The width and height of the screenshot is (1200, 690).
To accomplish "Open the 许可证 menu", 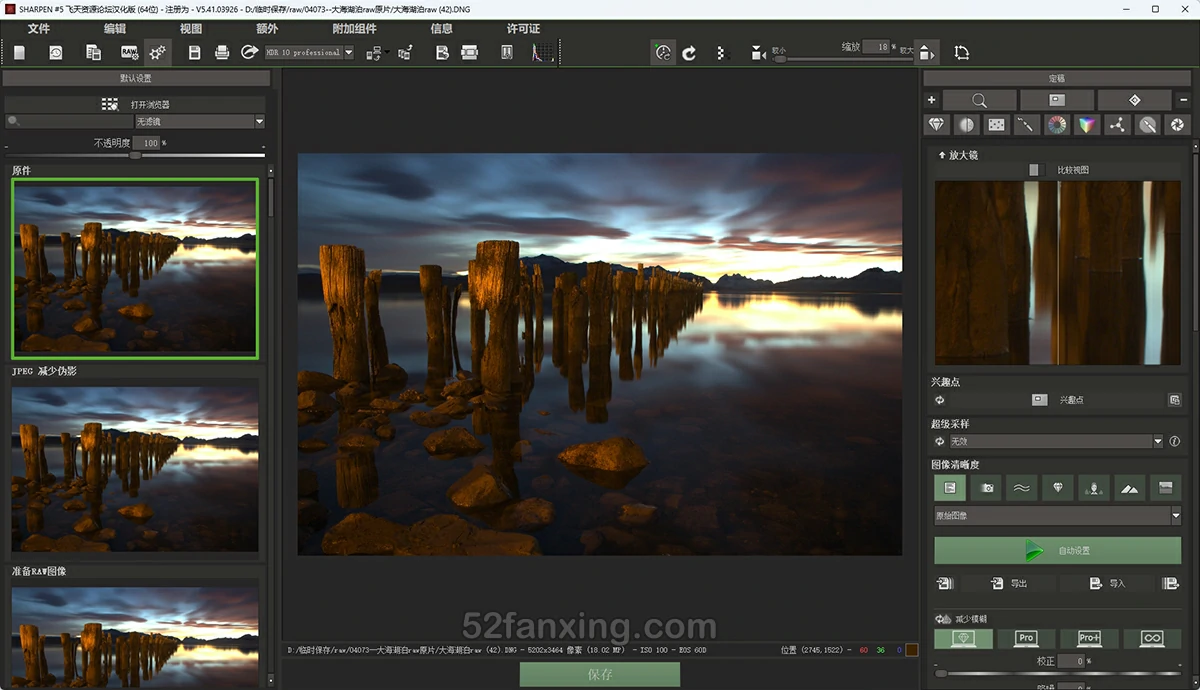I will [523, 29].
